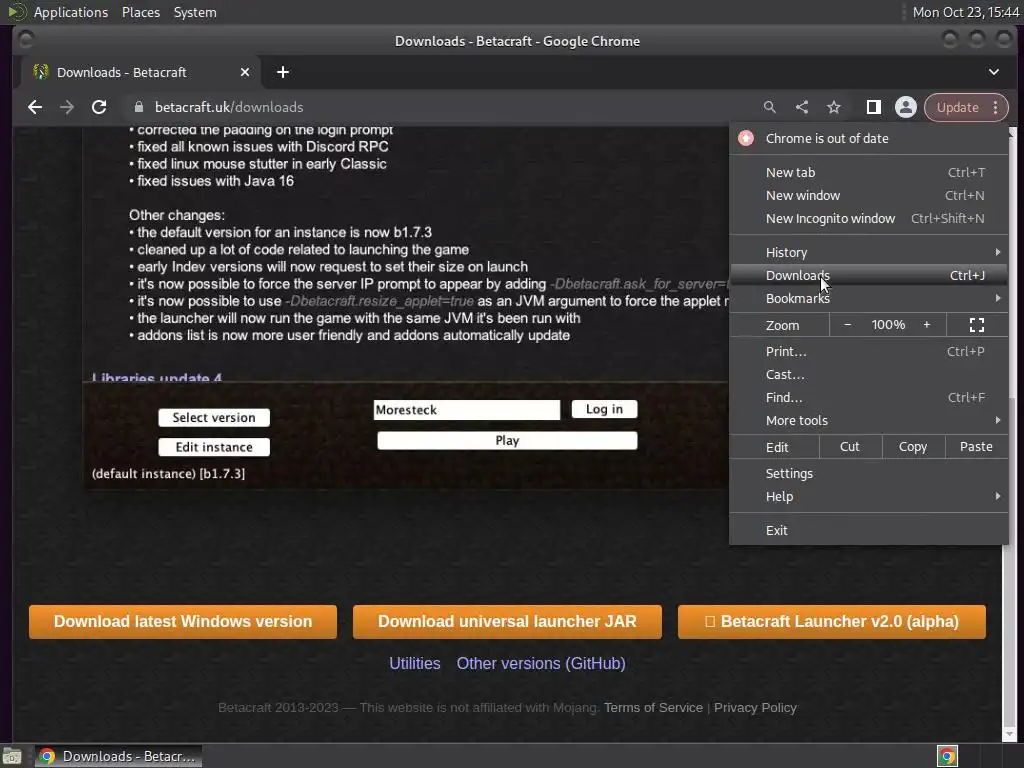Open a New Incognito window

click(869, 219)
